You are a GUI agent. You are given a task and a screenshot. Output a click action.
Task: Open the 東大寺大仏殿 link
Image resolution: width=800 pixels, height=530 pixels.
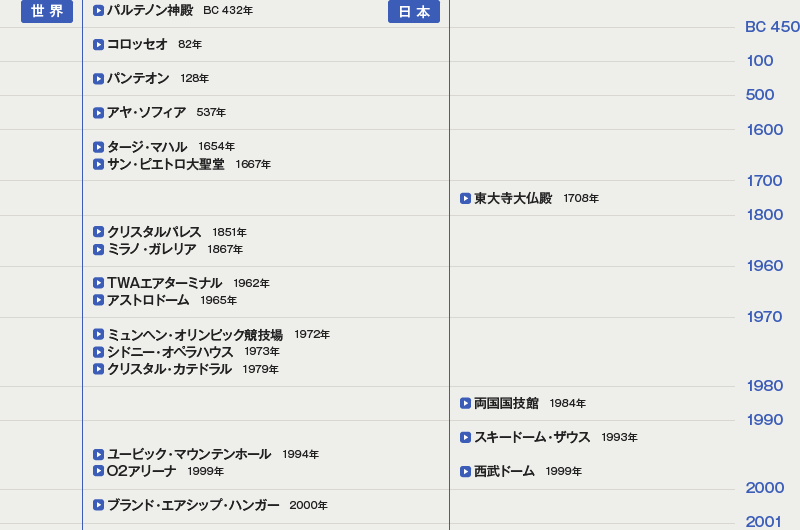pyautogui.click(x=513, y=198)
